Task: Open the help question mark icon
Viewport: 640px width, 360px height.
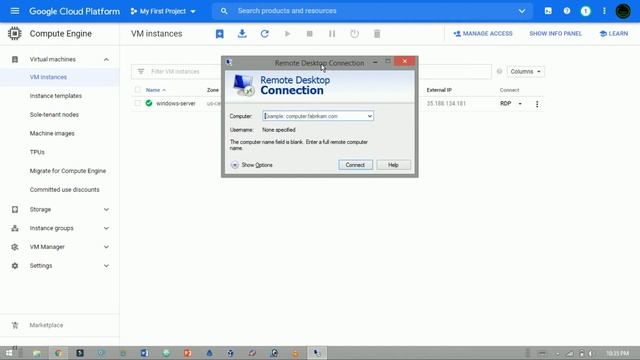Action: click(567, 11)
